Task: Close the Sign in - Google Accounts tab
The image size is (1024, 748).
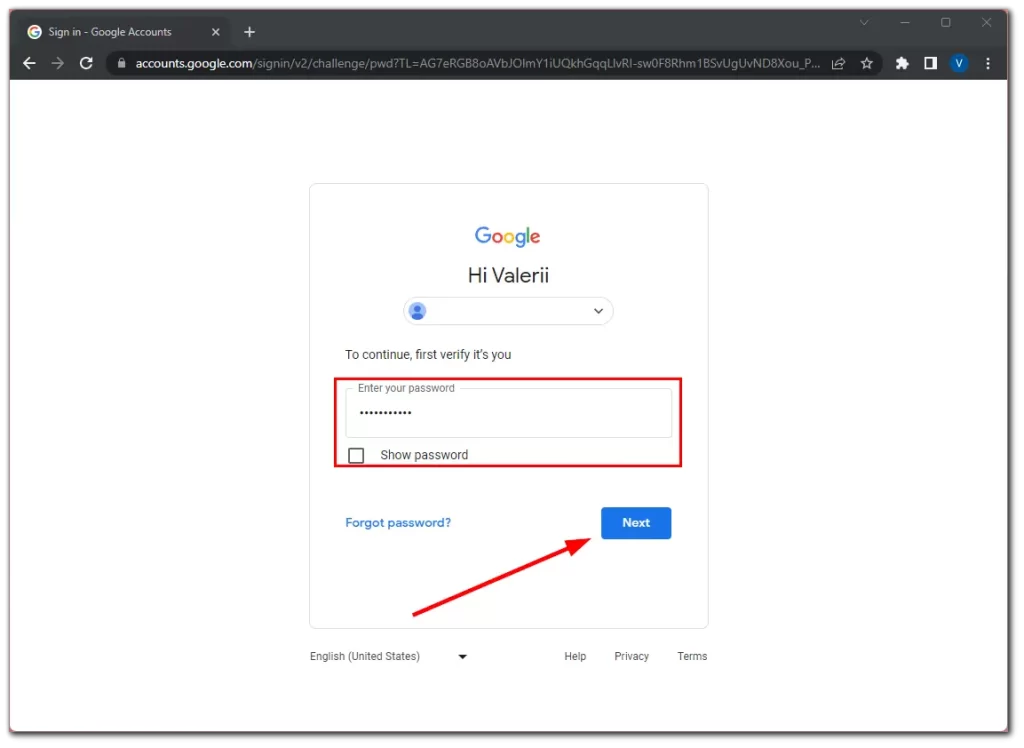Action: (216, 32)
